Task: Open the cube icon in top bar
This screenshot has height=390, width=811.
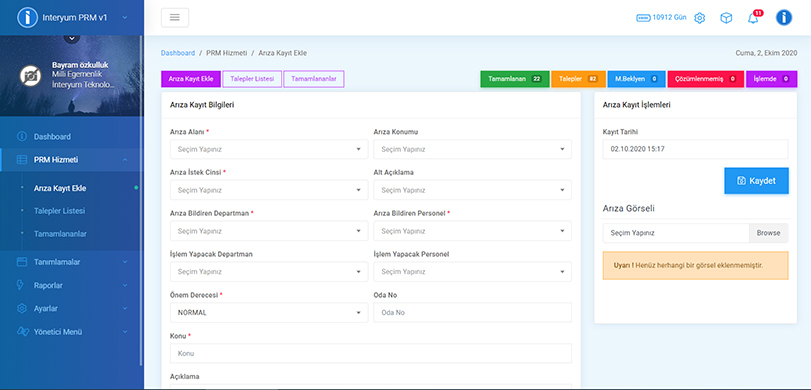Action: [x=726, y=18]
